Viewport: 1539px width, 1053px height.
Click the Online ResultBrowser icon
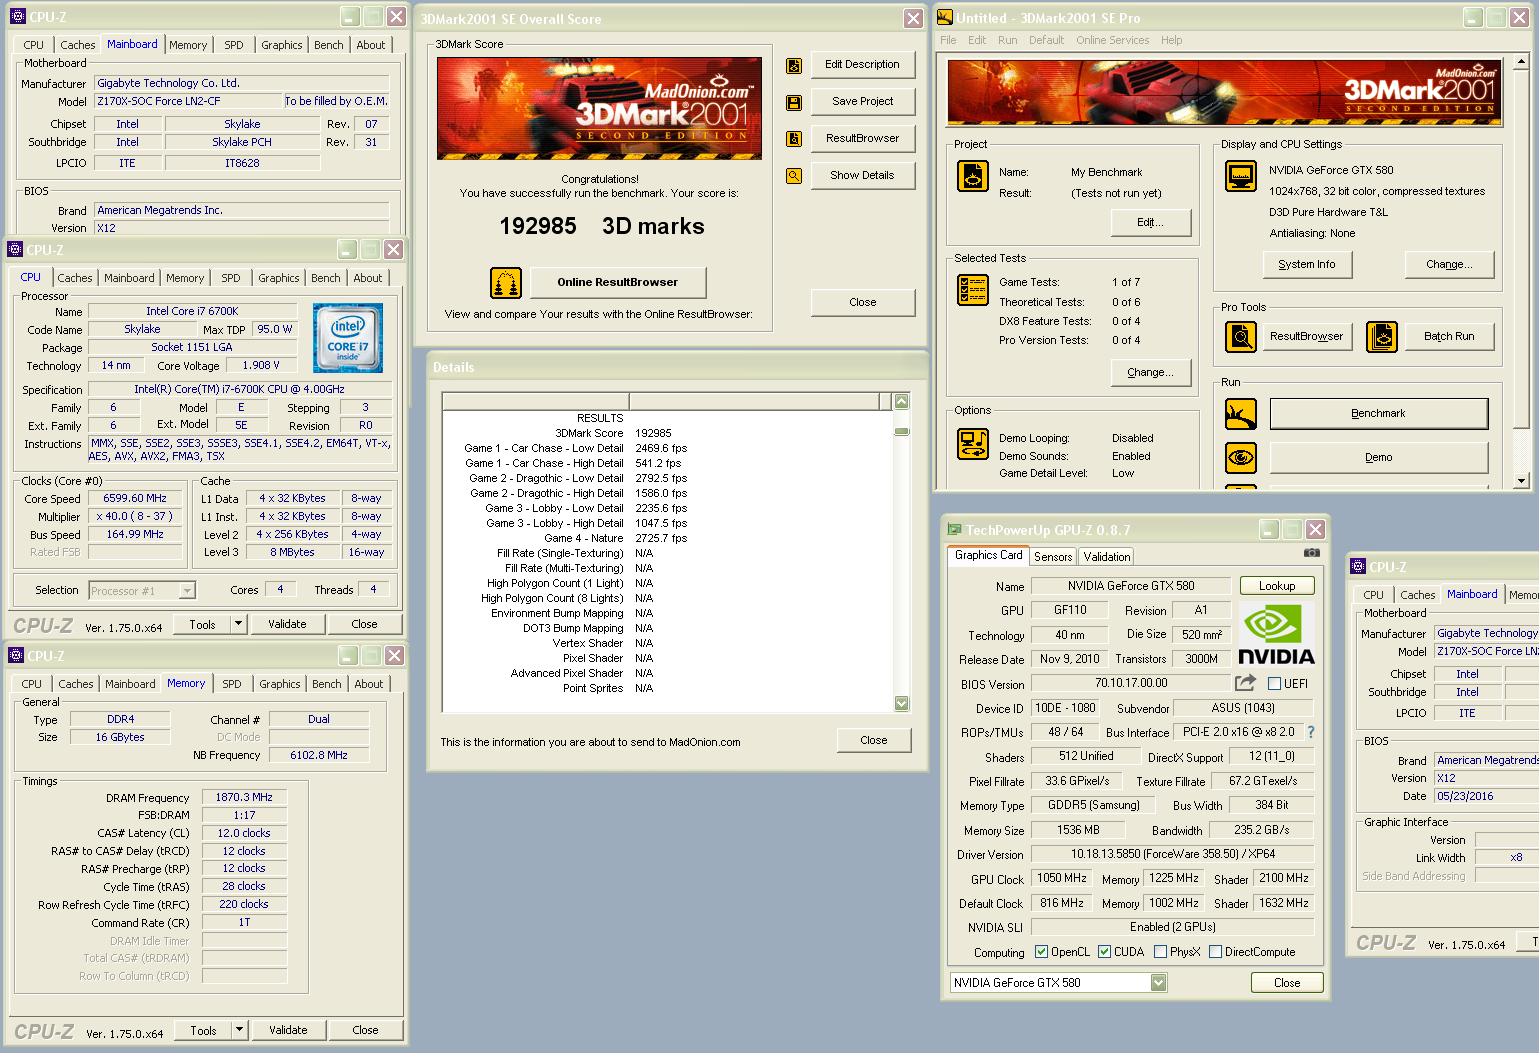tap(506, 283)
